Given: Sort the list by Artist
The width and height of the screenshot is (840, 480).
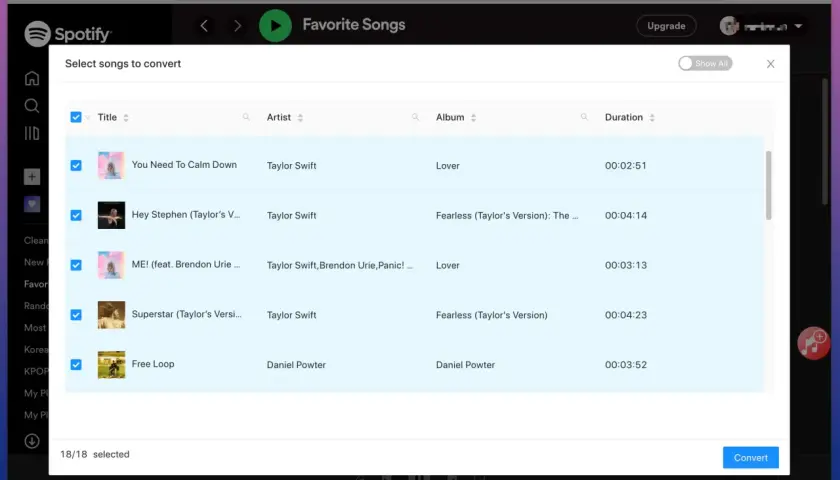Looking at the screenshot, I should point(300,117).
